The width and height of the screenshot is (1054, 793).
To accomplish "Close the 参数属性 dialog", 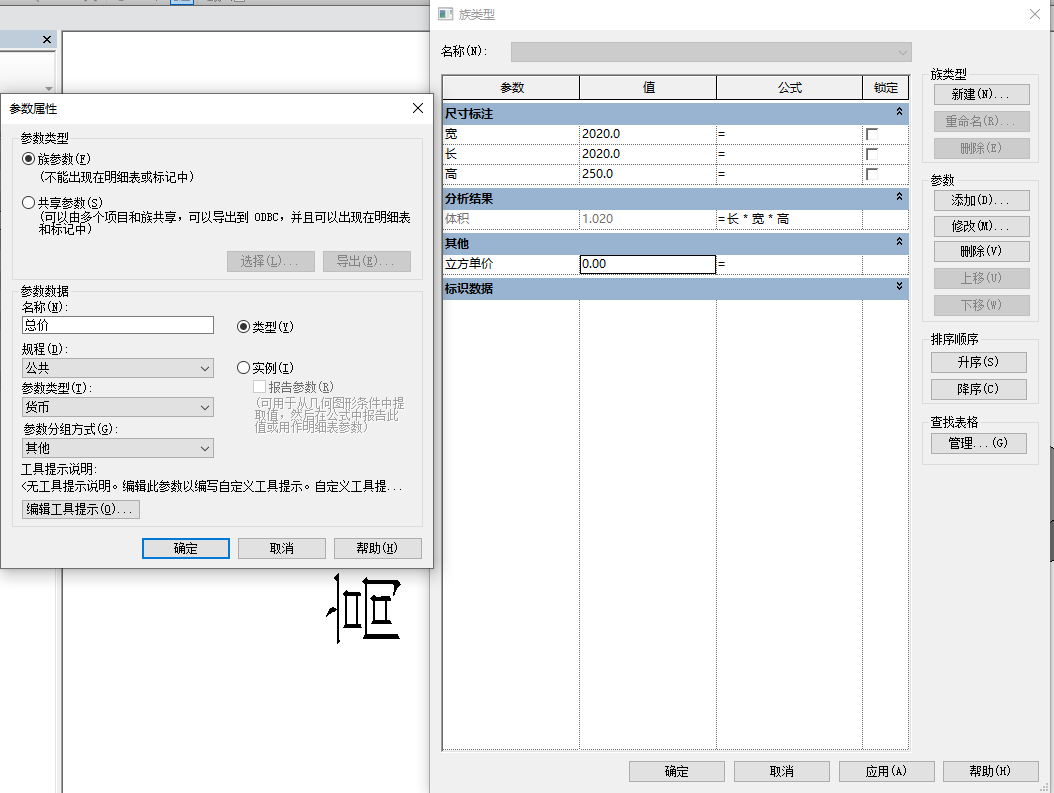I will 417,108.
